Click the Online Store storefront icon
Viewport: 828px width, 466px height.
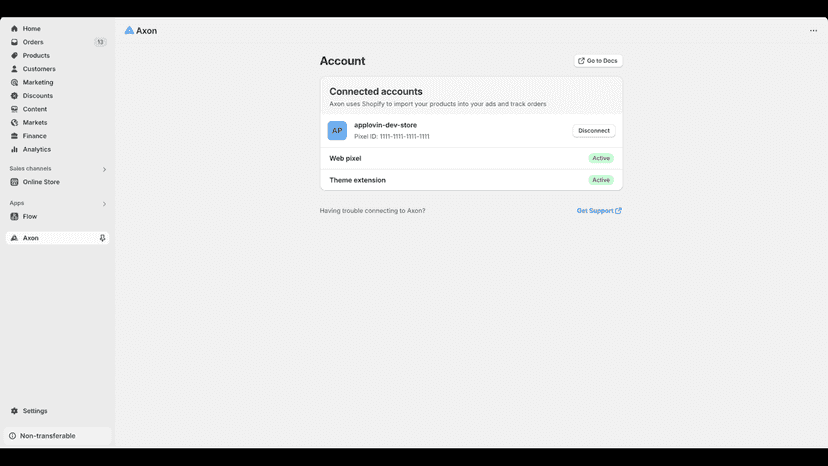(x=14, y=182)
